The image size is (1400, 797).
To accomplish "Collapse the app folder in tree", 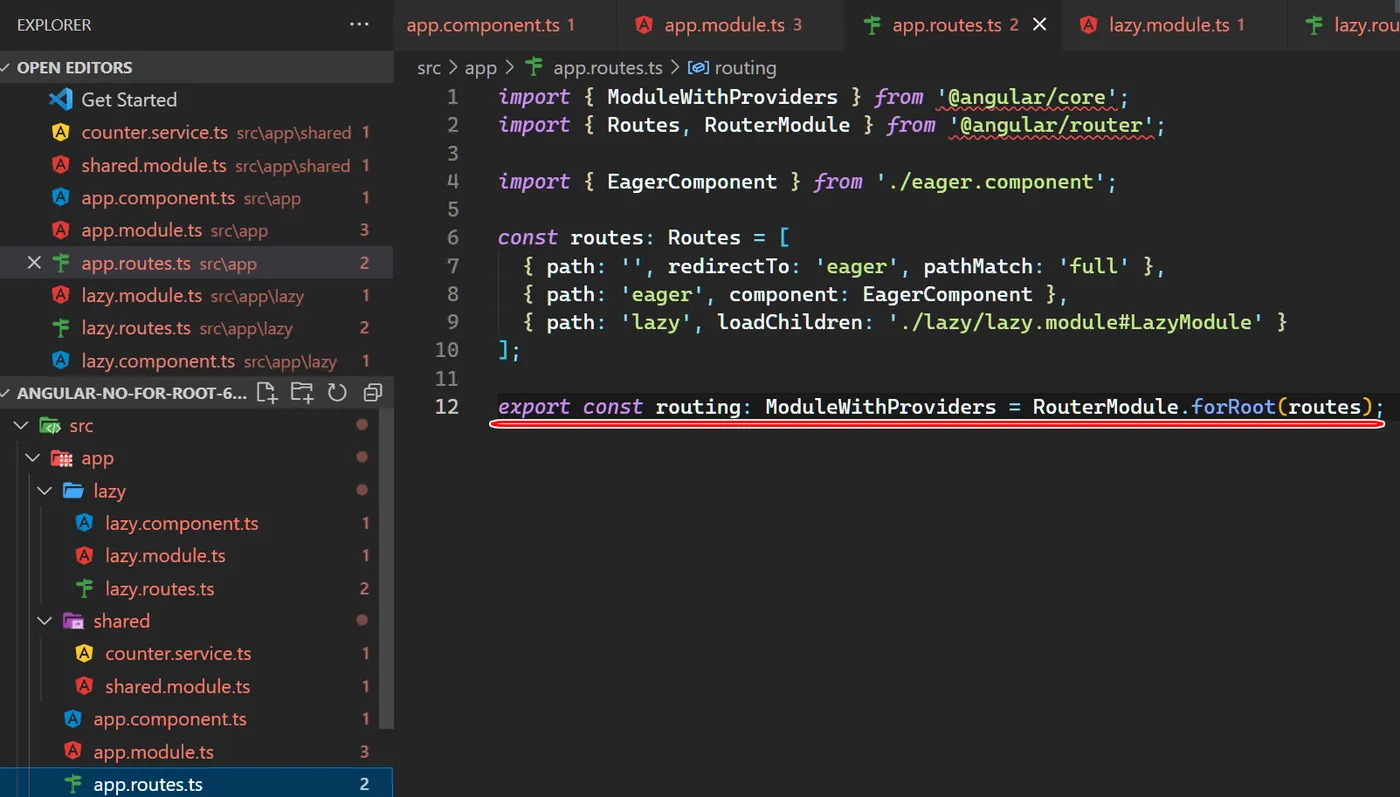I will pos(33,458).
